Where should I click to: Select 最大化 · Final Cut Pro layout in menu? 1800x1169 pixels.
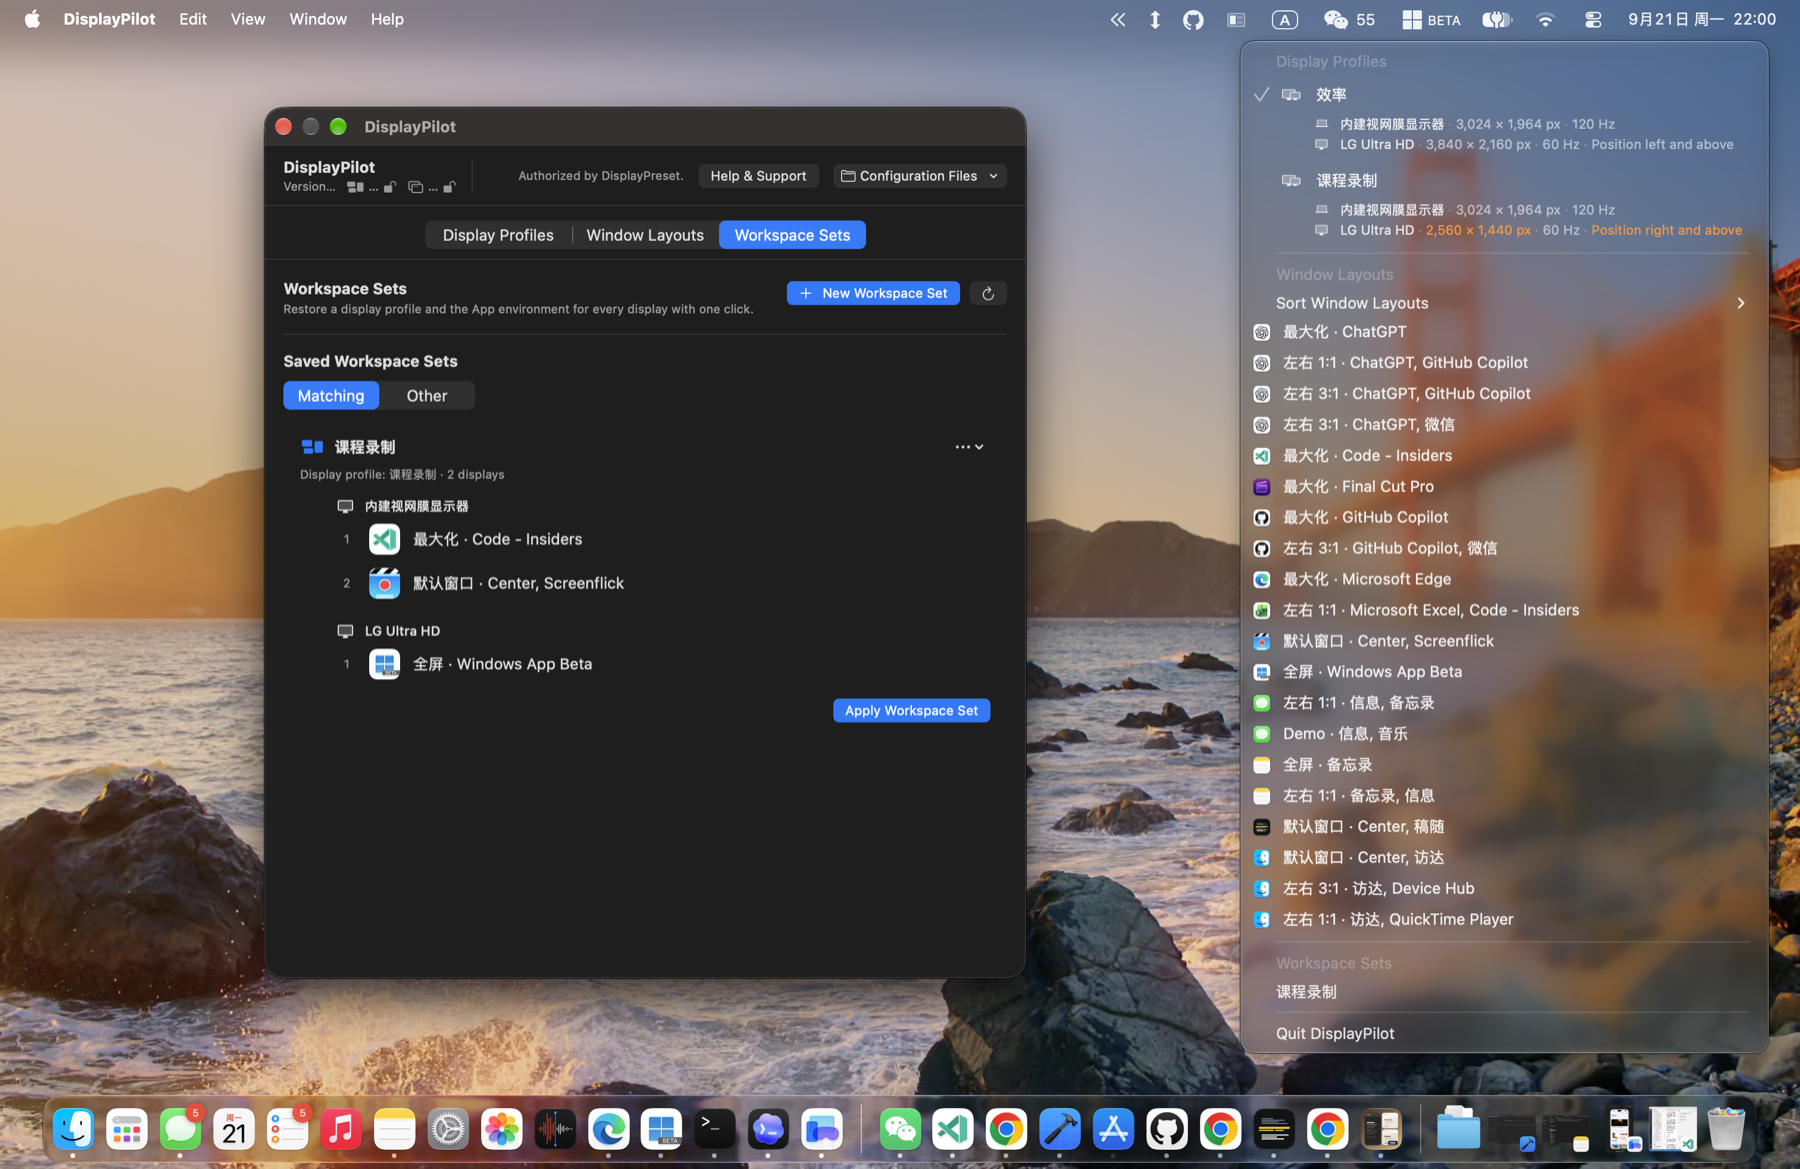tap(1504, 487)
